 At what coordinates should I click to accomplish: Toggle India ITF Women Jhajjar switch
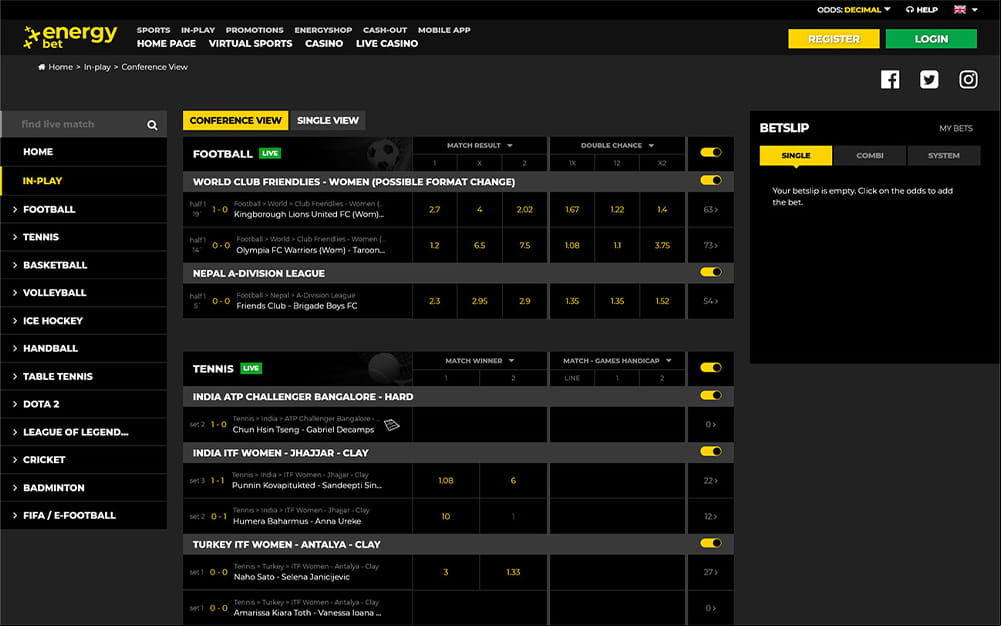pyautogui.click(x=711, y=452)
